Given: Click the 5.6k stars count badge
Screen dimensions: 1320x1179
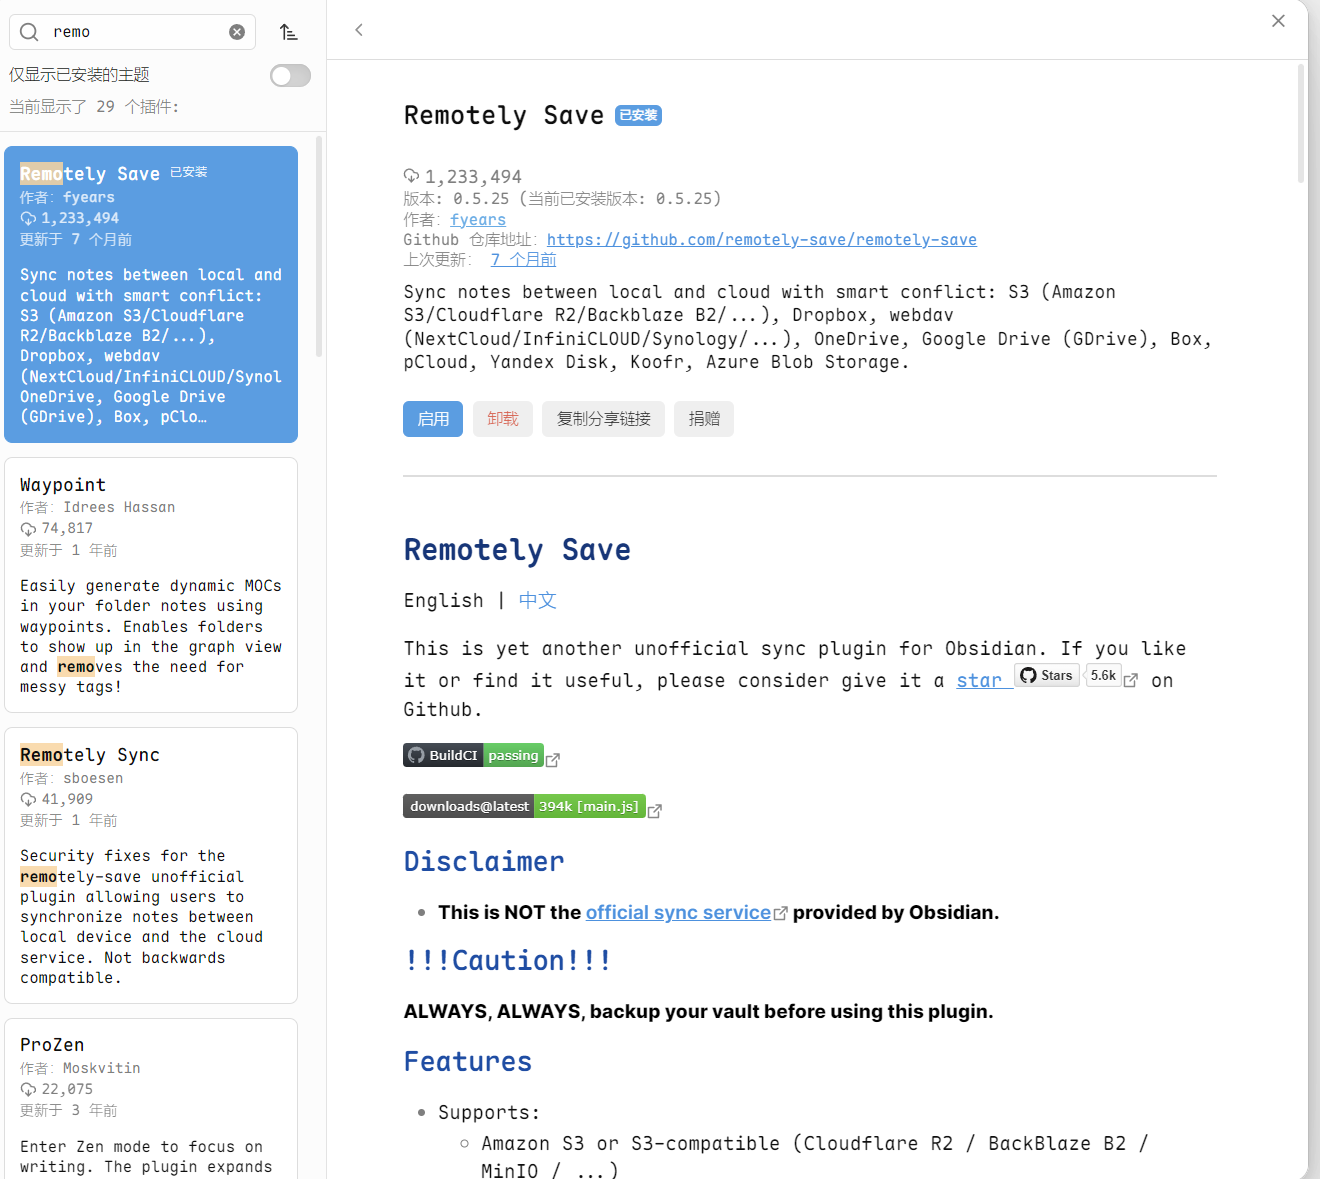Looking at the screenshot, I should pos(1103,676).
